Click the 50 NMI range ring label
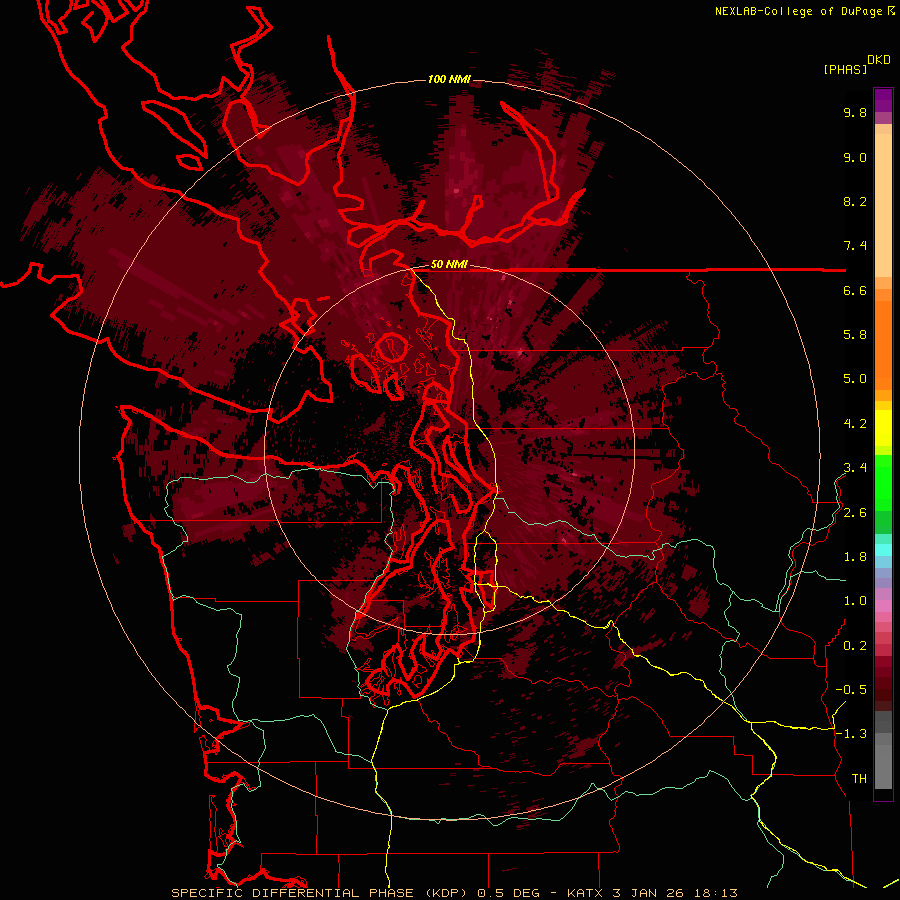The height and width of the screenshot is (900, 900). click(x=449, y=265)
